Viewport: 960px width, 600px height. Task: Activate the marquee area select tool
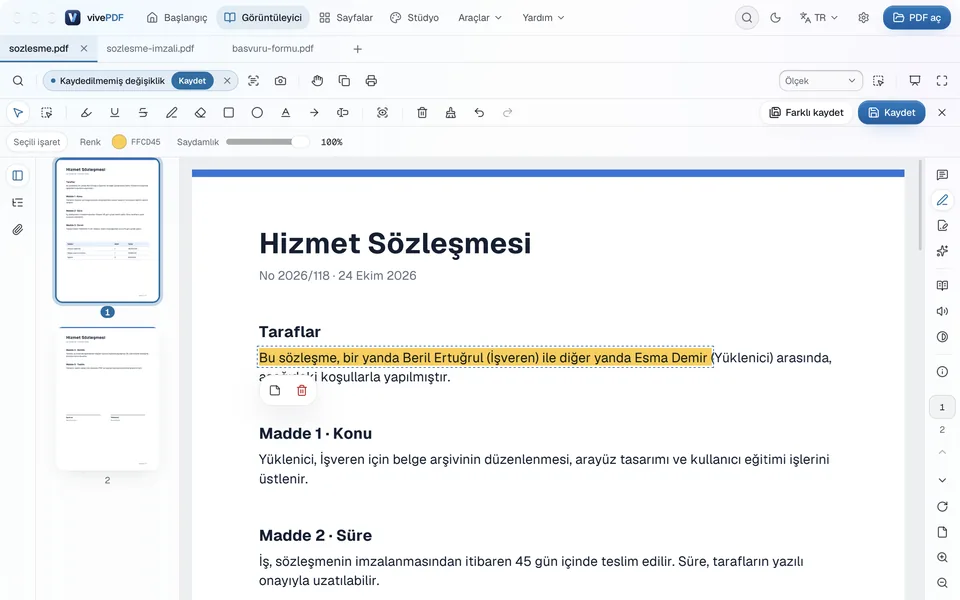(47, 113)
